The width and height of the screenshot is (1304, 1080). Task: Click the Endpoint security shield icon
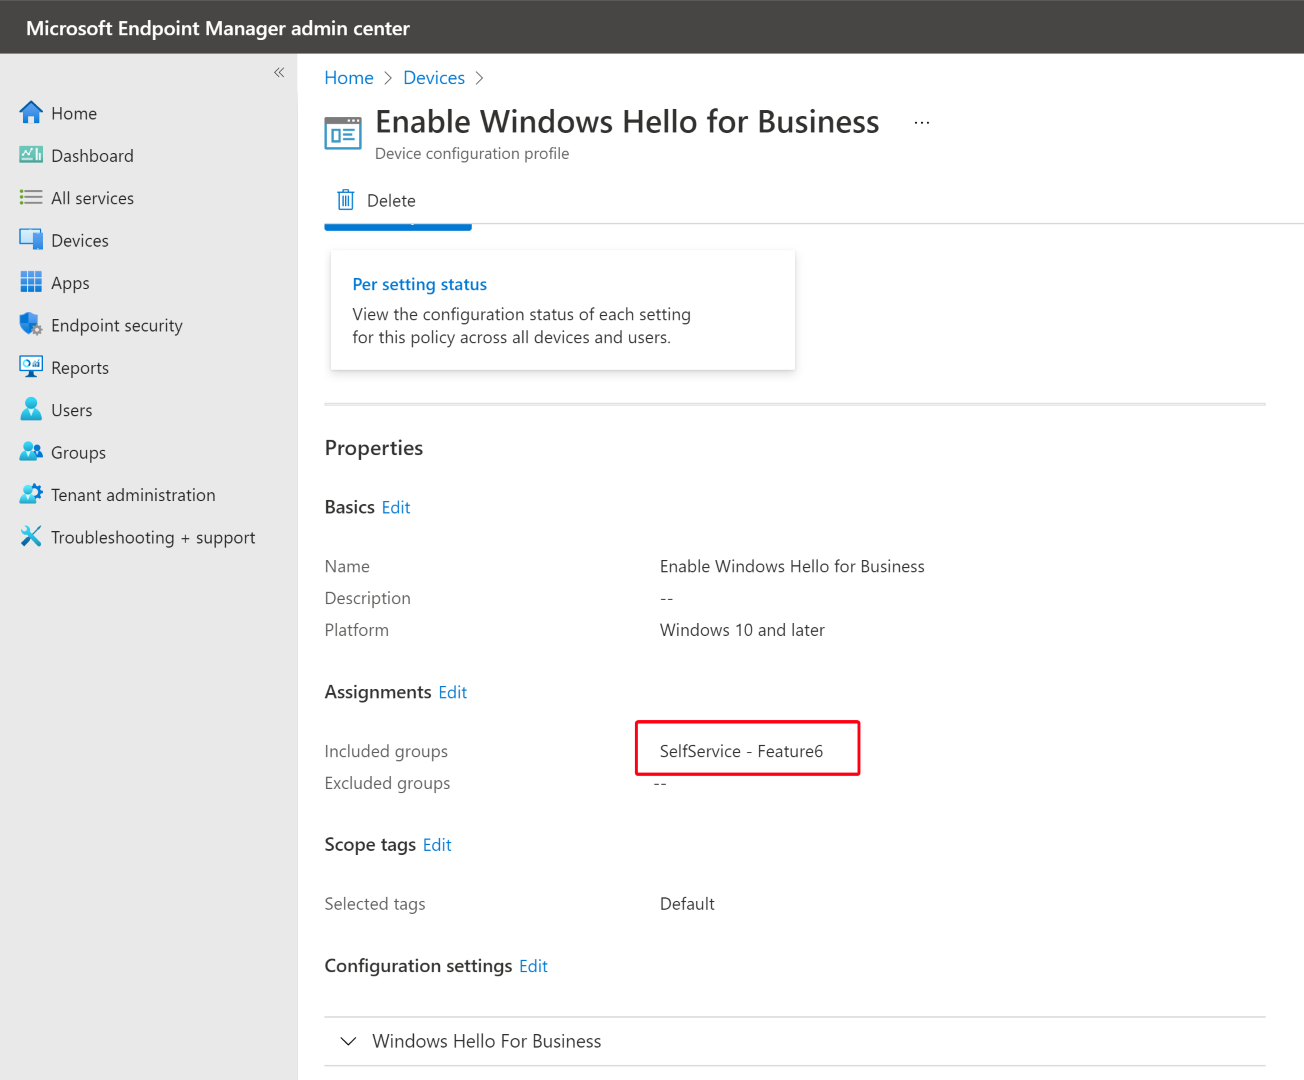[x=31, y=324]
